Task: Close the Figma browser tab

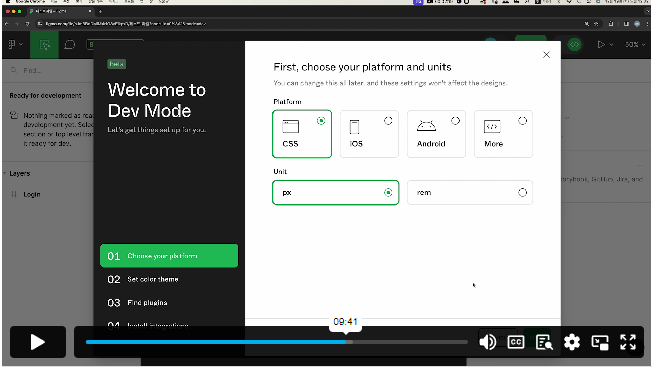Action: click(90, 11)
